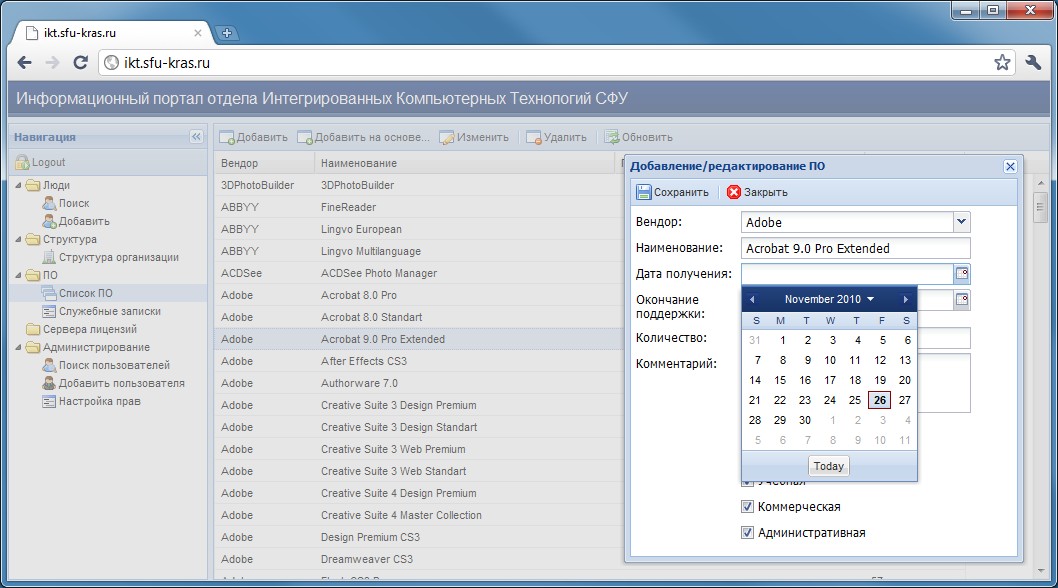
Task: Open Служебные записки item
Action: [101, 311]
